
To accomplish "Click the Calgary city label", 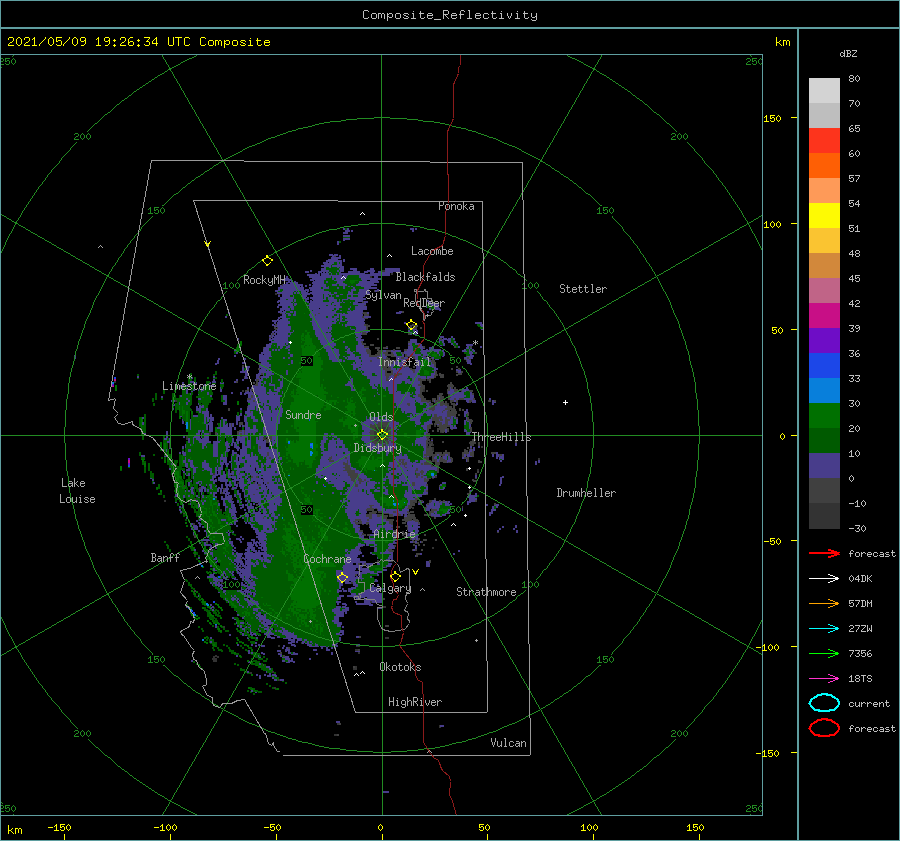I will coord(390,588).
